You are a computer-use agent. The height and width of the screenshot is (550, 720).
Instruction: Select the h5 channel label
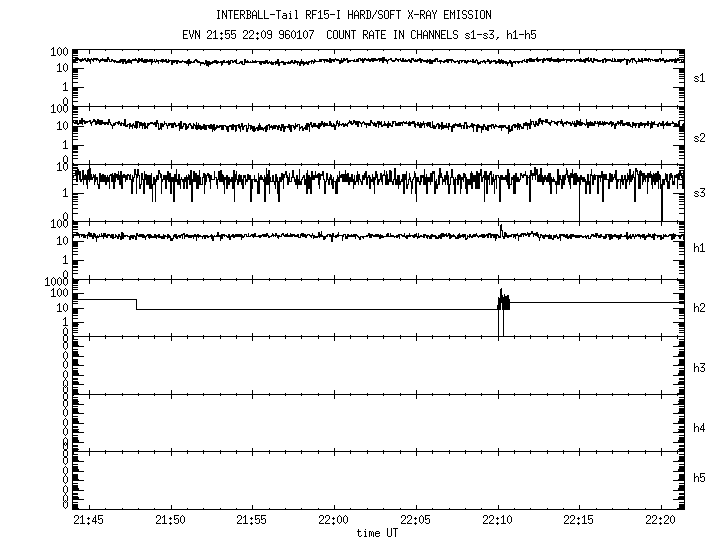(x=699, y=479)
